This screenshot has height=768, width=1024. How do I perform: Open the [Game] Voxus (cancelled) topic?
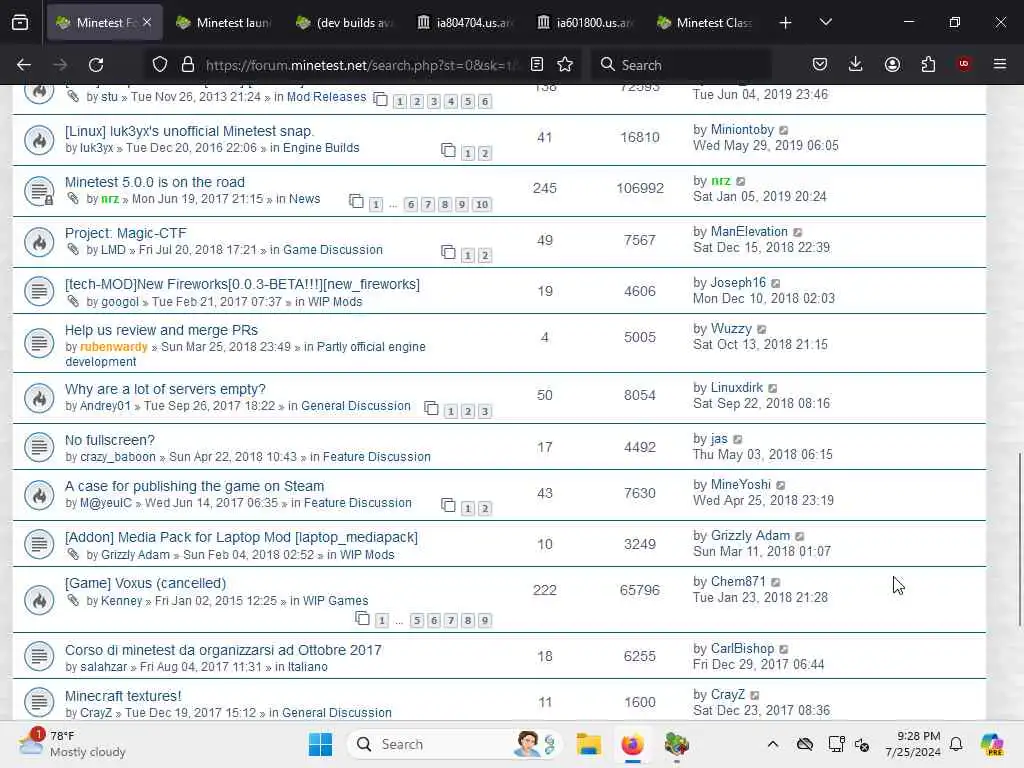(145, 583)
